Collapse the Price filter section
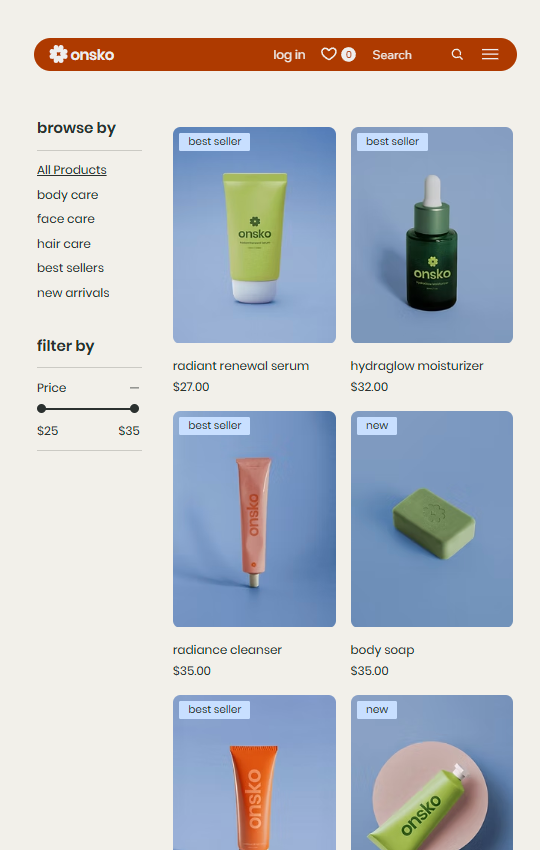This screenshot has width=540, height=850. click(x=134, y=388)
